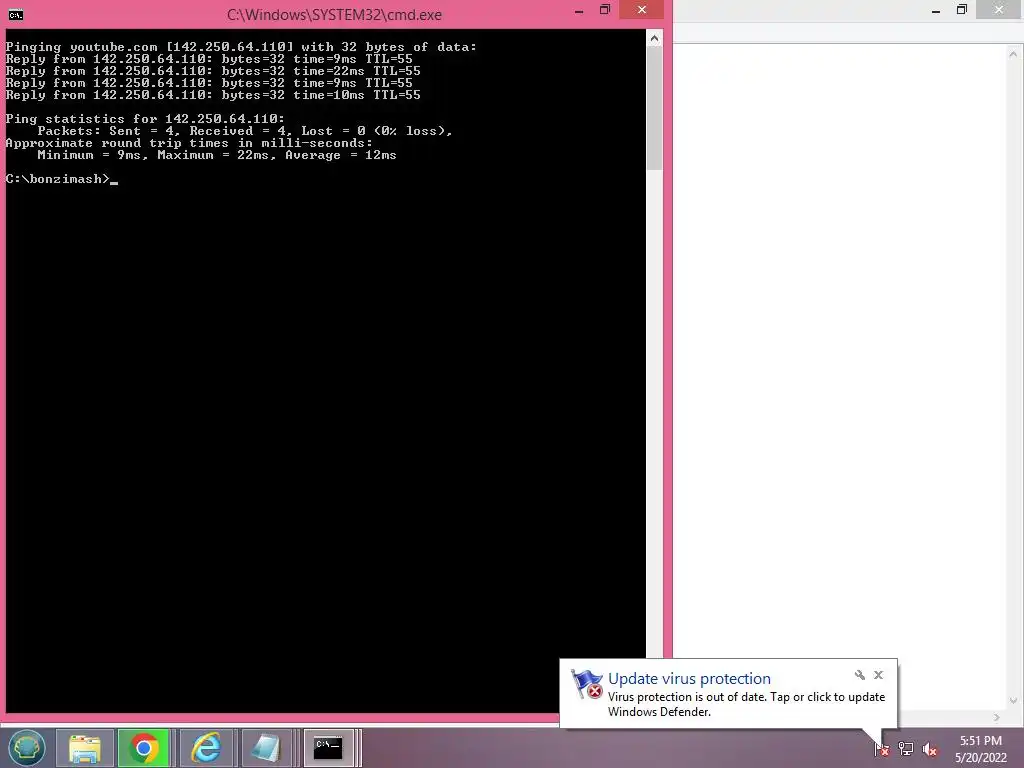Screen dimensions: 1024x768
Task: Click the 'Pinging youtube.com' output line
Action: 241,47
